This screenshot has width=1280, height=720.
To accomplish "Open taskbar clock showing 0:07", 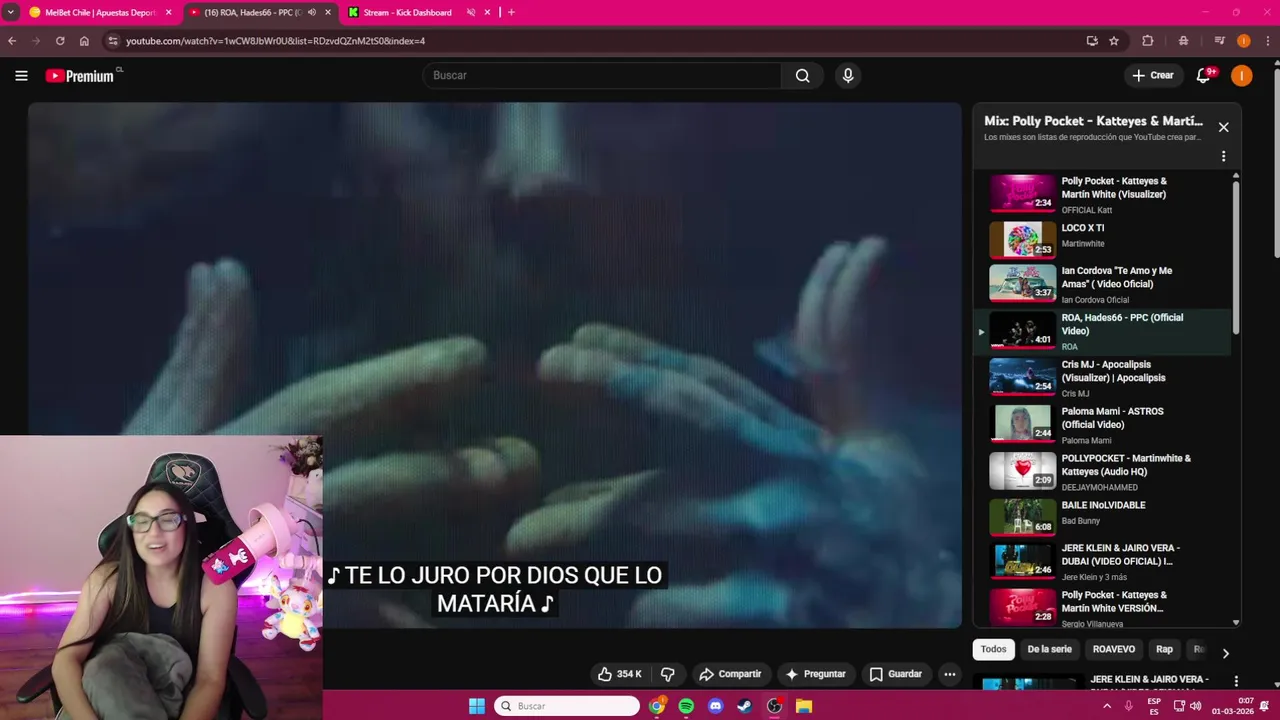I will click(x=1232, y=706).
